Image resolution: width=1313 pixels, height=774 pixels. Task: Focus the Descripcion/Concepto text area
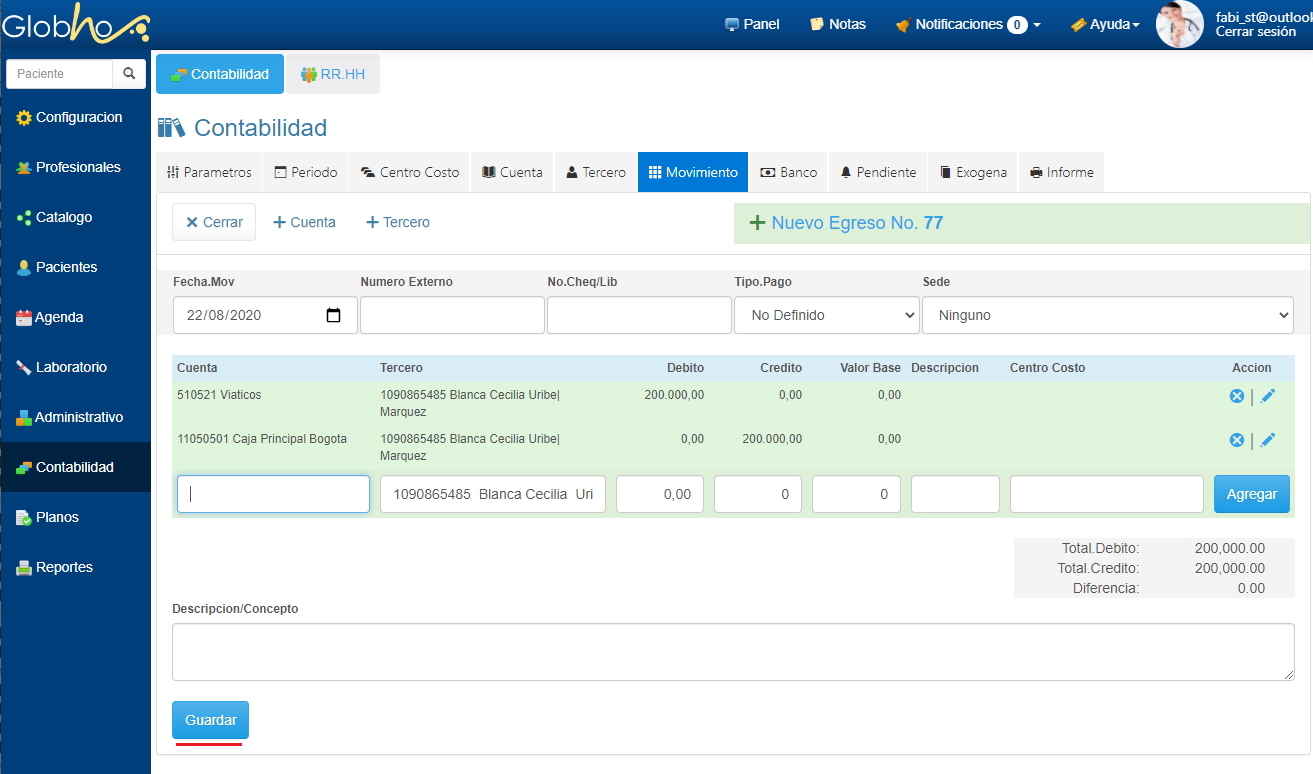[x=733, y=652]
